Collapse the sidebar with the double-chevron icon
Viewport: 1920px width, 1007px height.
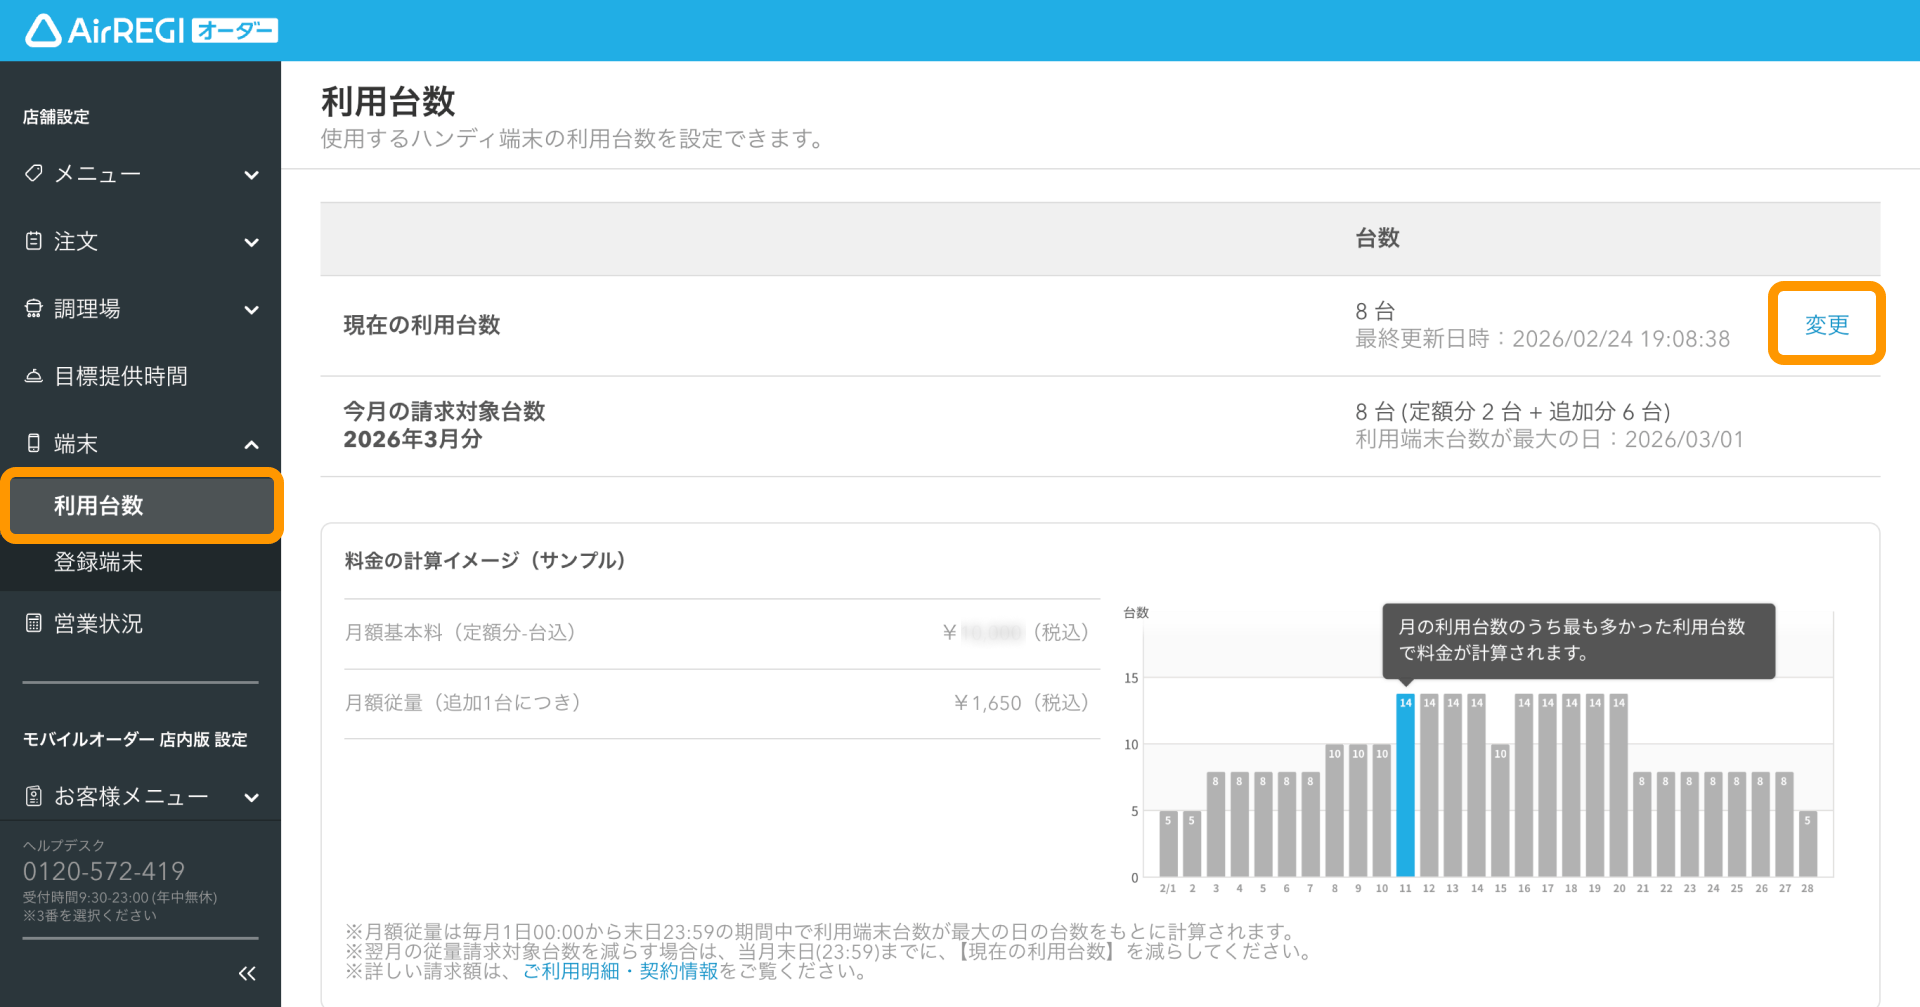(247, 973)
